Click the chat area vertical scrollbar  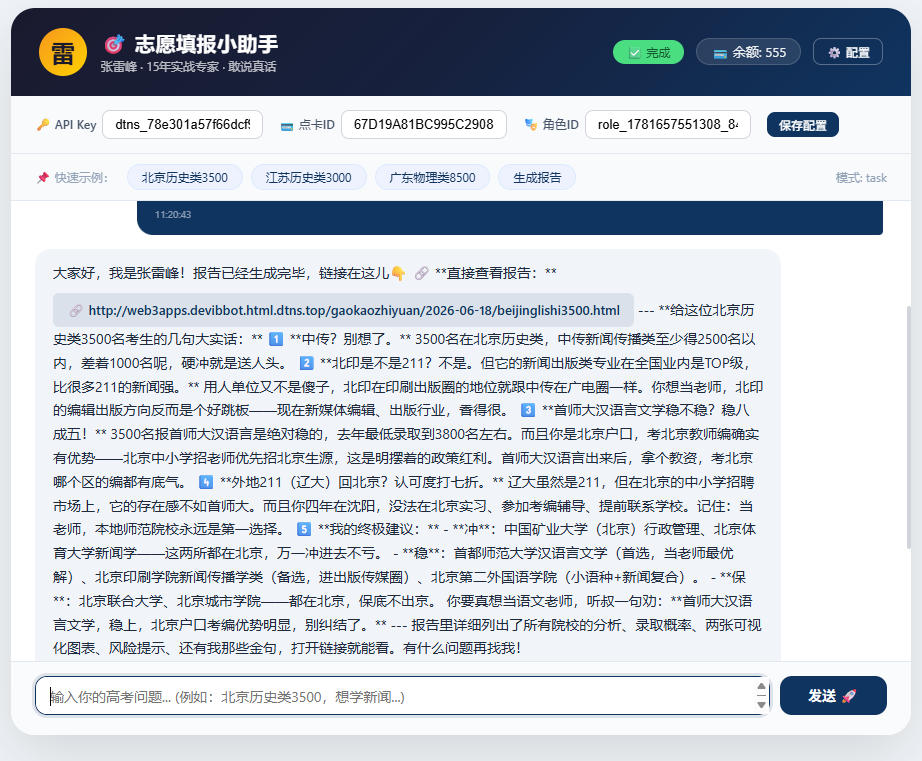[x=908, y=428]
